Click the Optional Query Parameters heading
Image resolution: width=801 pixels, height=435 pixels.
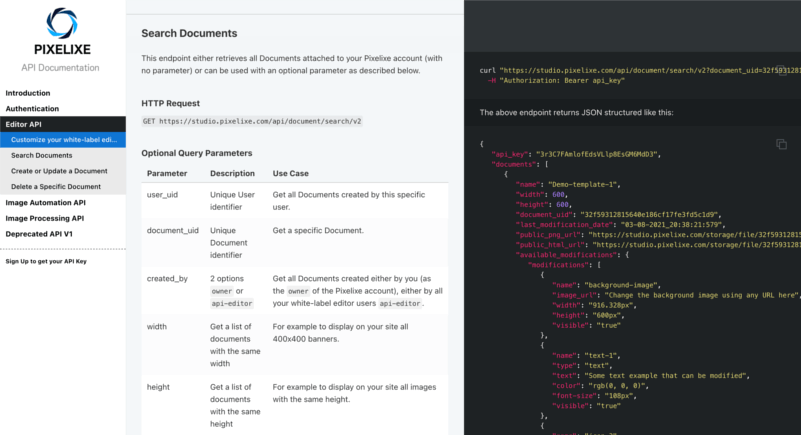click(197, 153)
